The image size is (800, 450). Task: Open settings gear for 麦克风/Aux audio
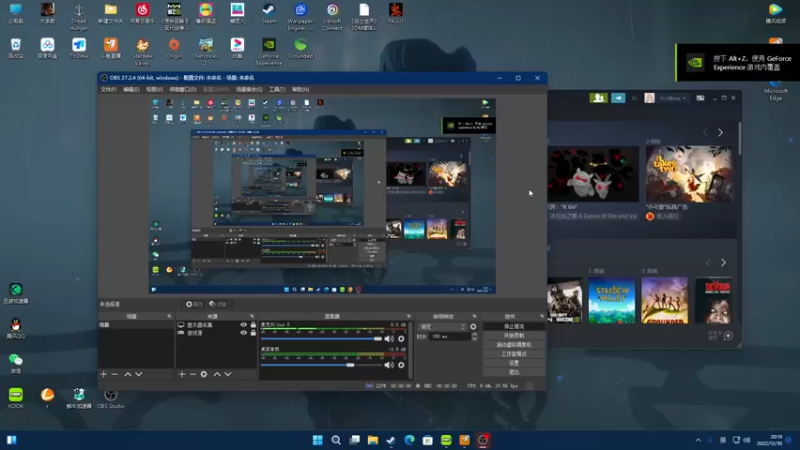[401, 338]
